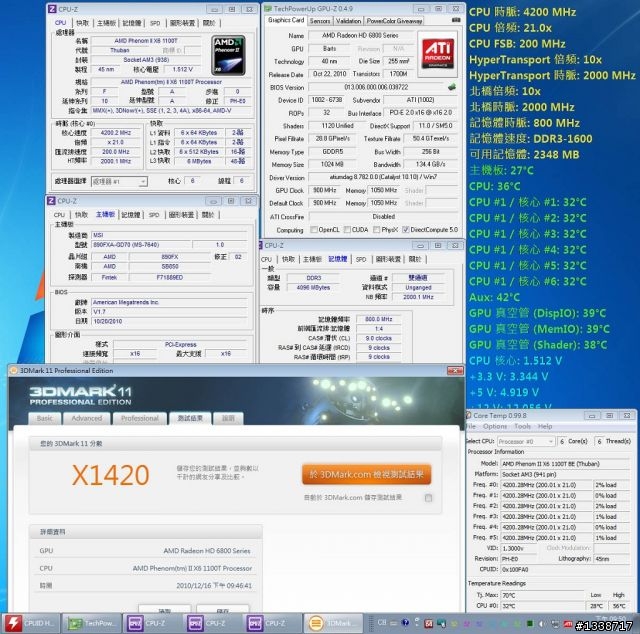
Task: Click the GPU row in 3DMark details
Action: pyautogui.click(x=145, y=551)
